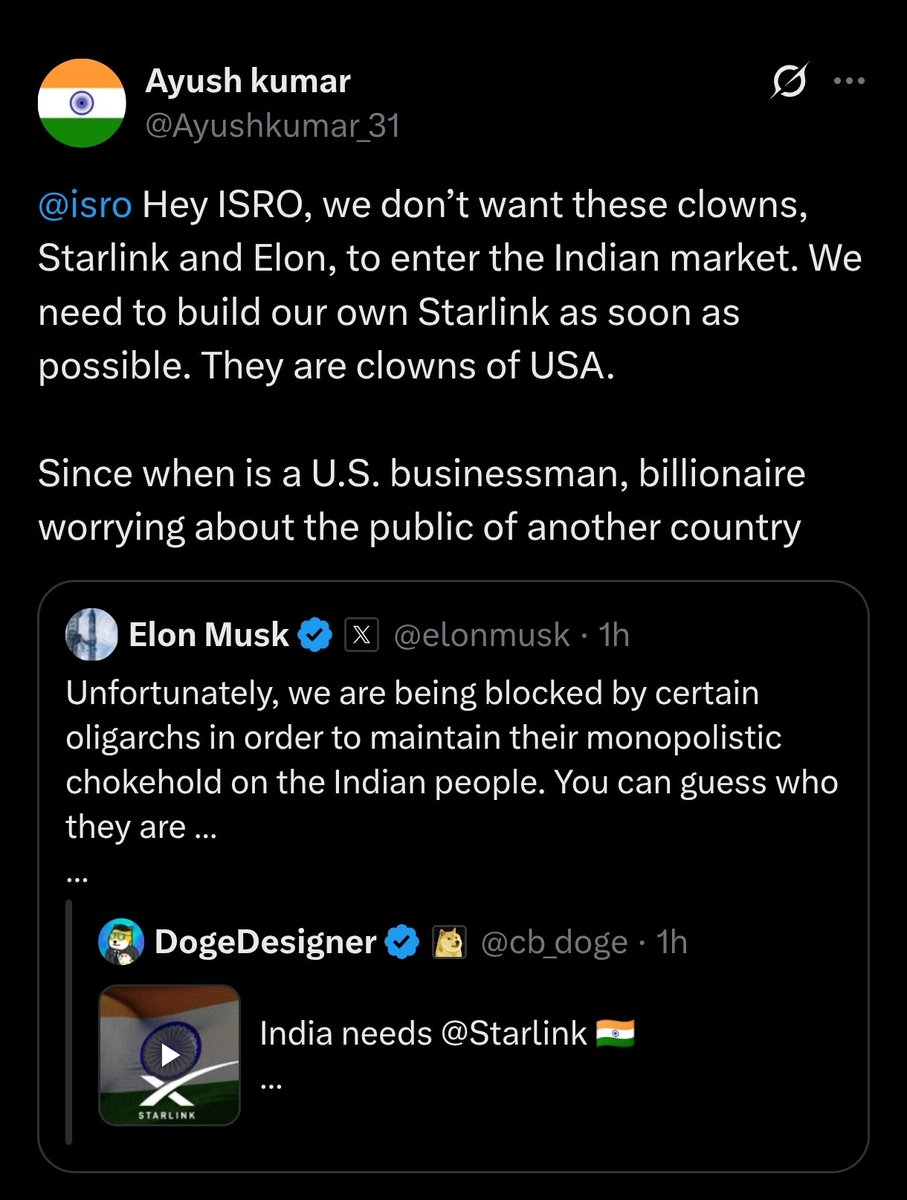Play the Starlink video thumbnail
Screen dimensions: 907x1200
click(x=169, y=1054)
